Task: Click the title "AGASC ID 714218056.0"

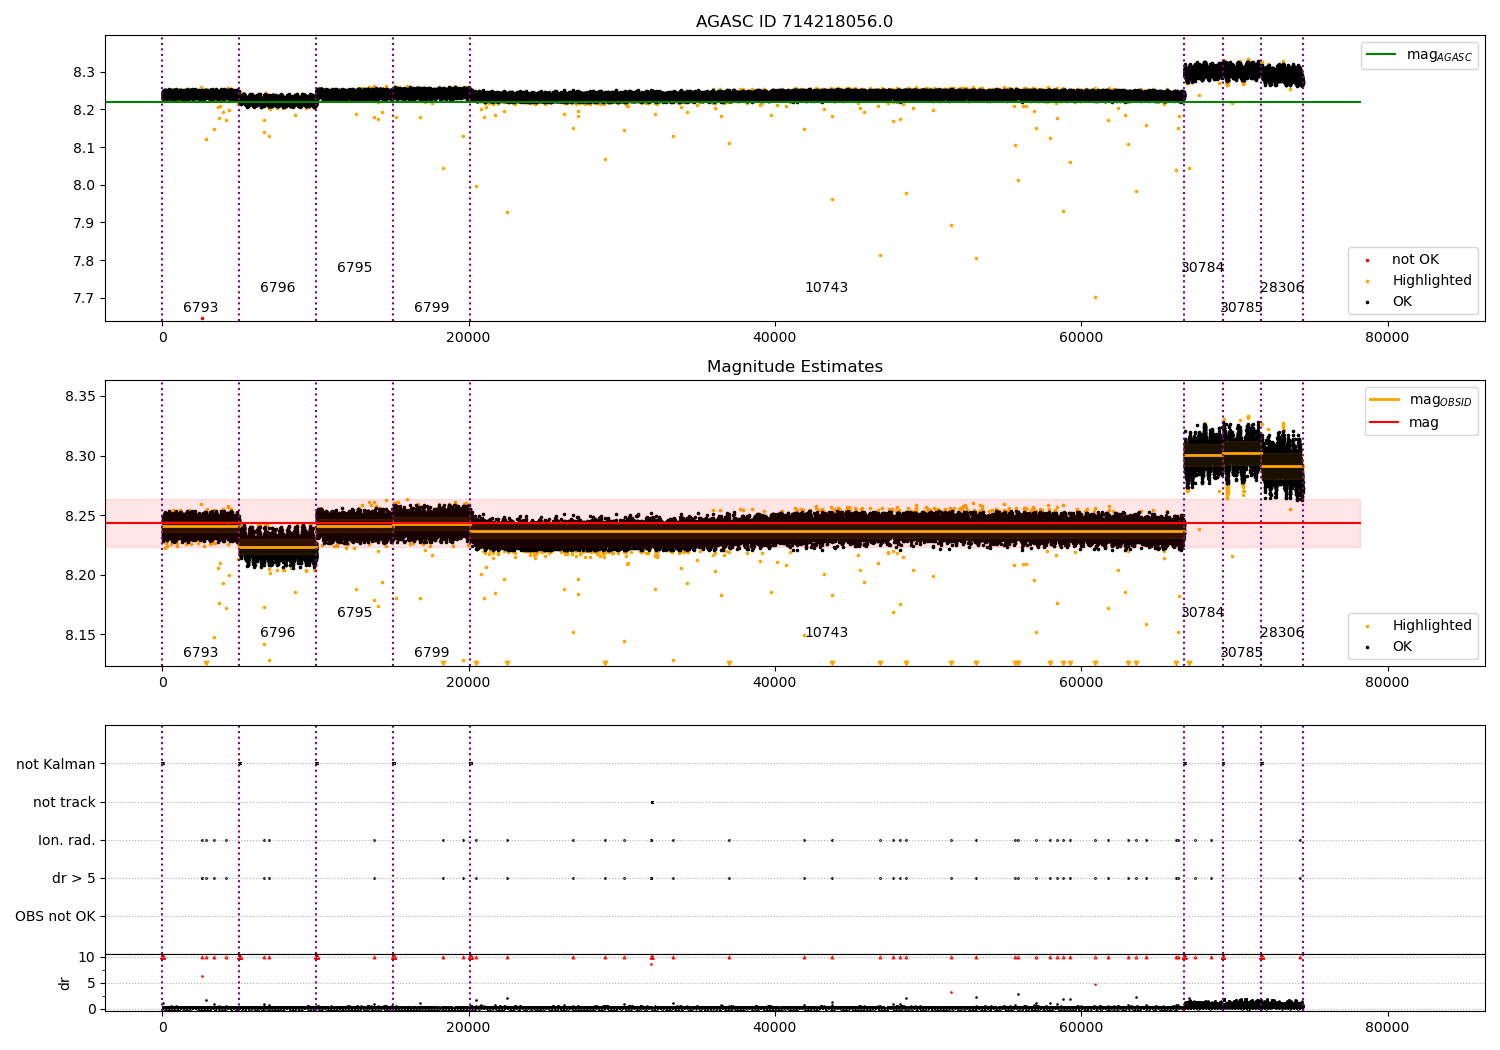Action: click(794, 22)
